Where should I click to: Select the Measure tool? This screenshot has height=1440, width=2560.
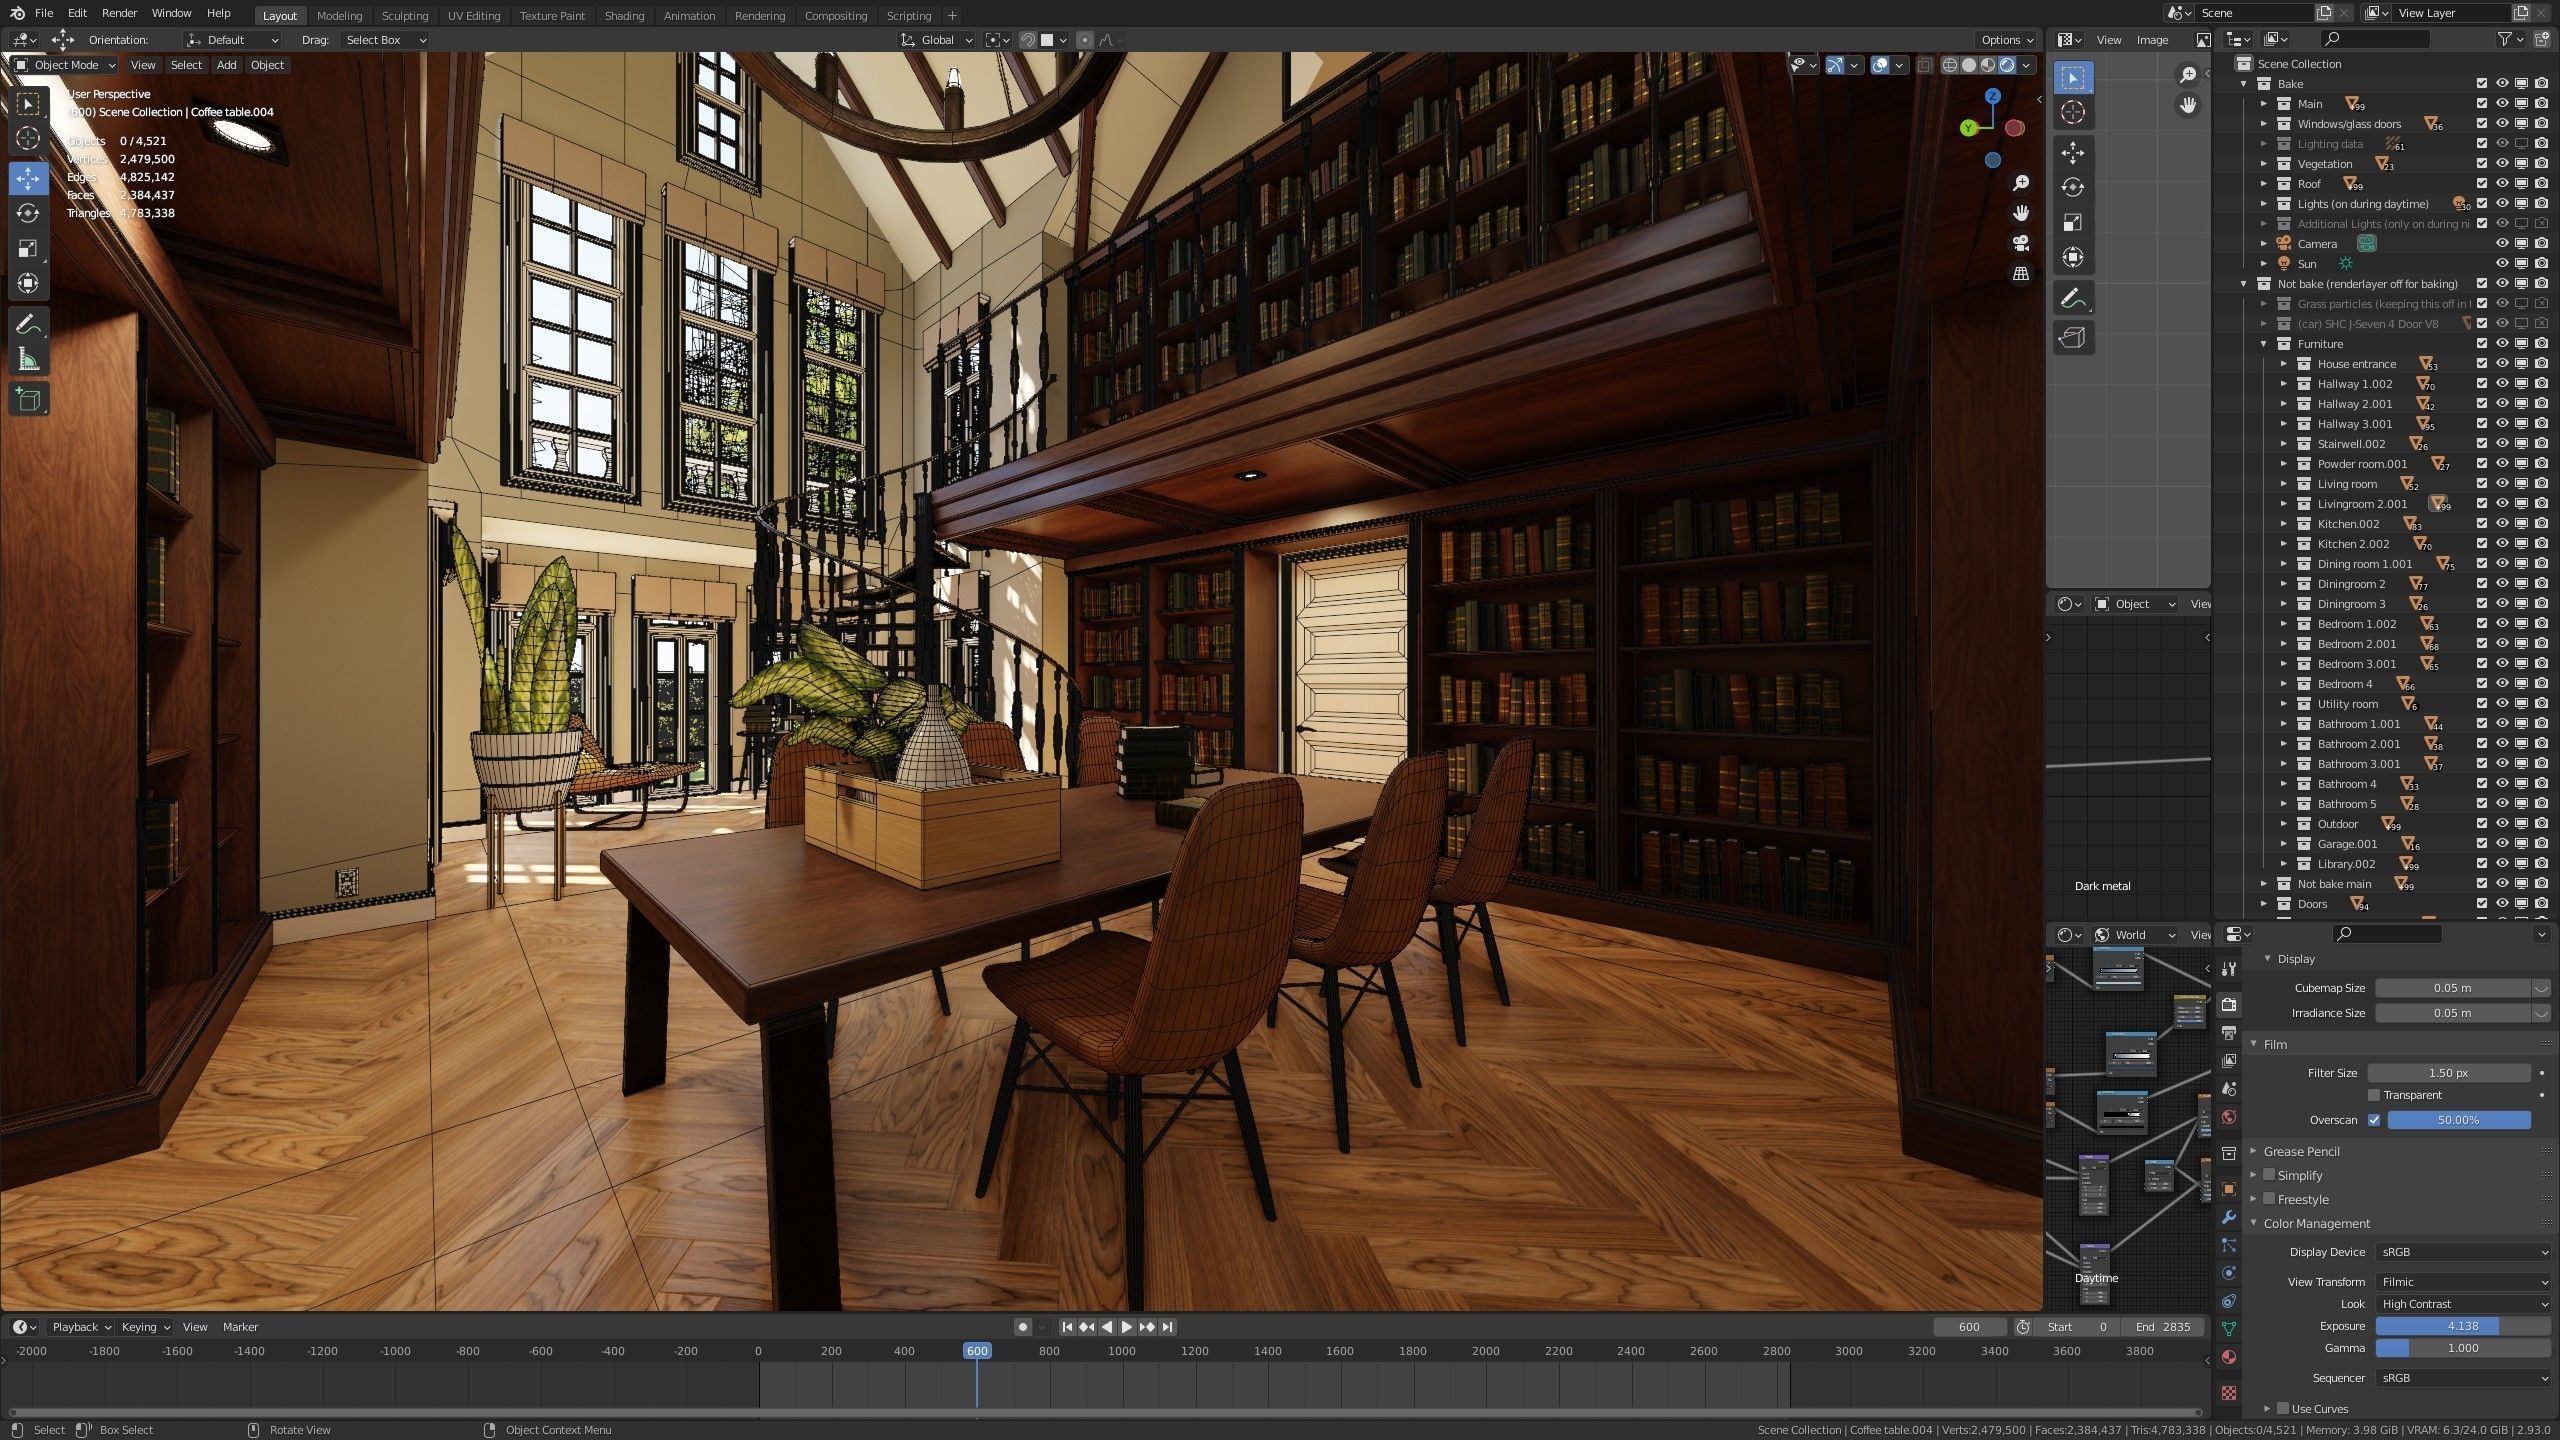(x=28, y=360)
